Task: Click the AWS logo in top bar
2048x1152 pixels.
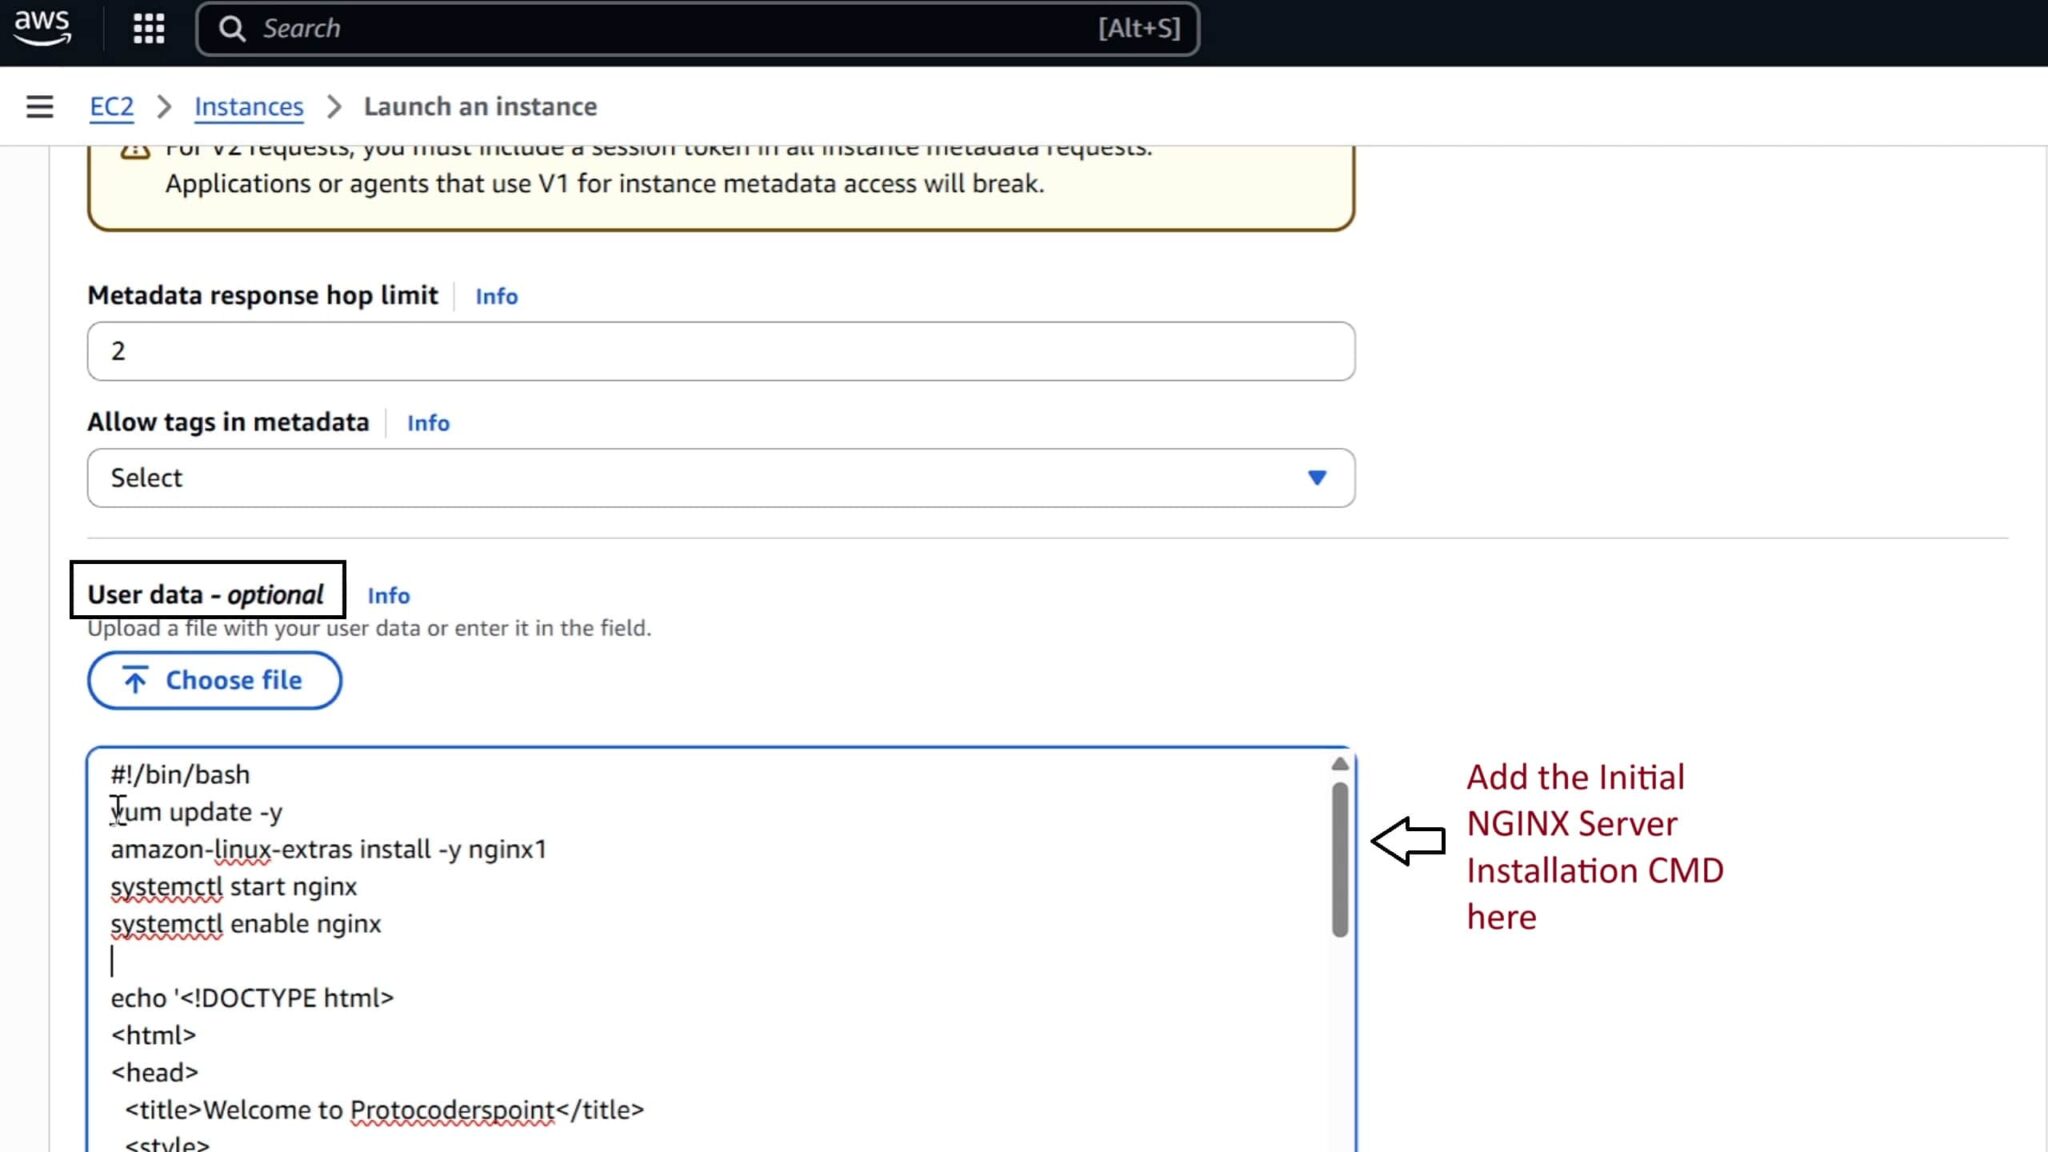Action: [42, 27]
